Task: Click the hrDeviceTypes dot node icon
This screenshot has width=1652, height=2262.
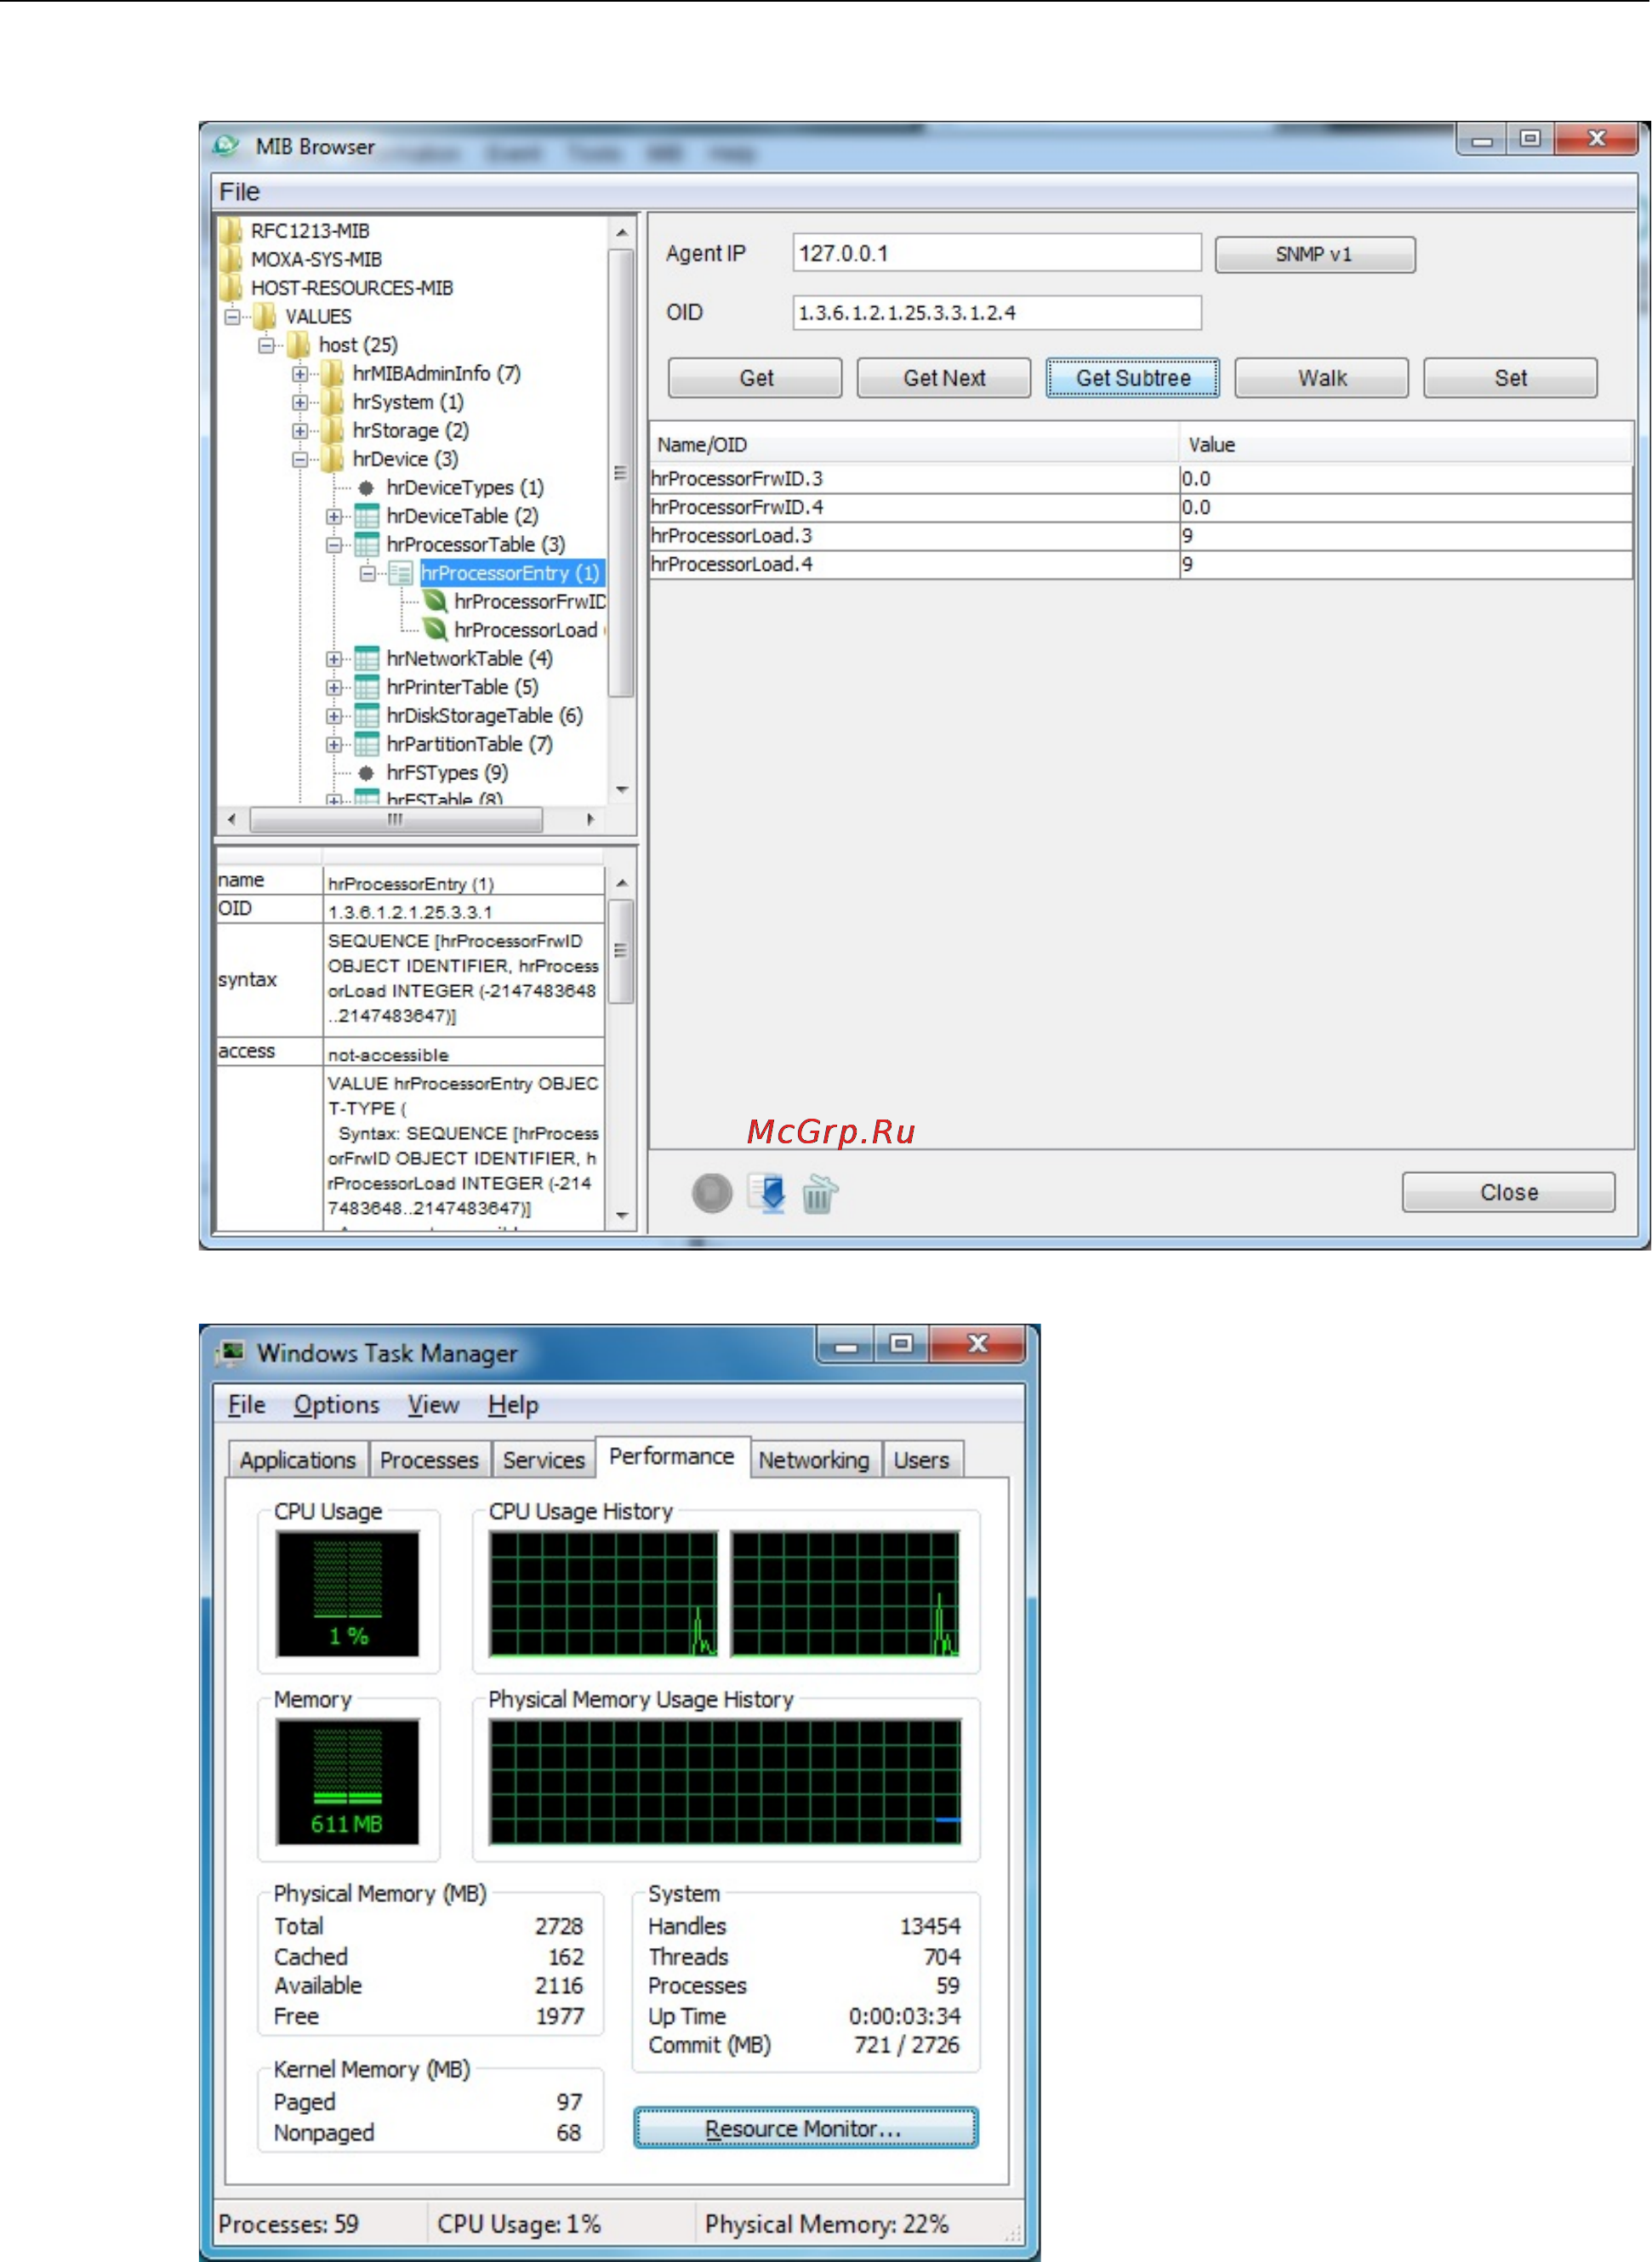Action: [x=366, y=488]
